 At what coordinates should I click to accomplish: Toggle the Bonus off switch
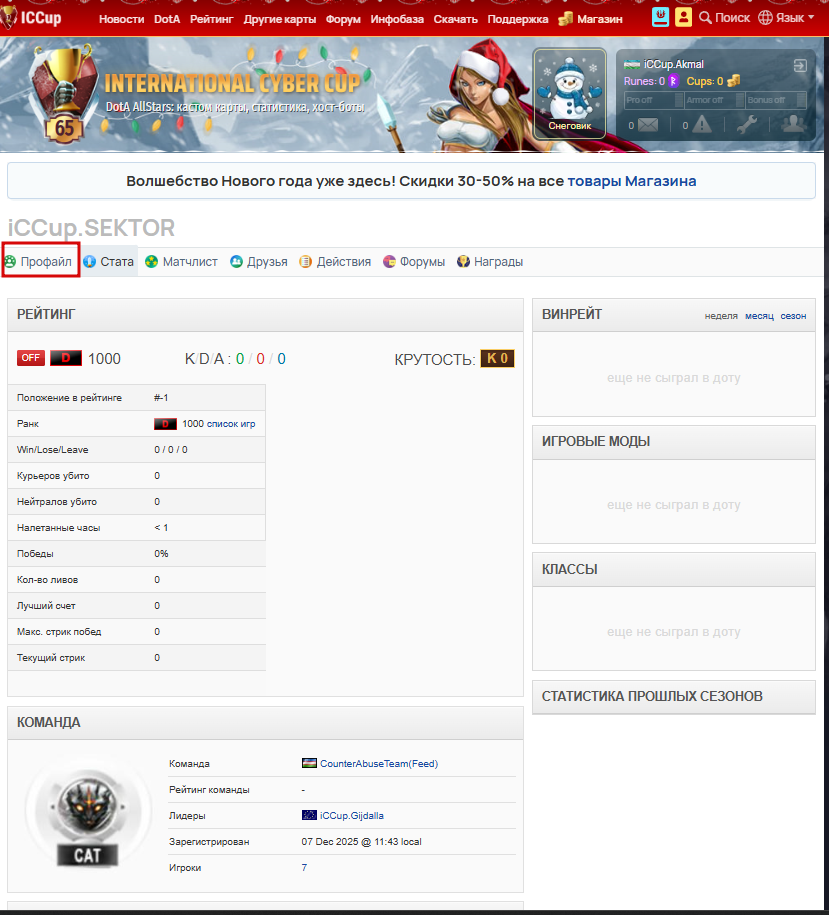pyautogui.click(x=776, y=100)
